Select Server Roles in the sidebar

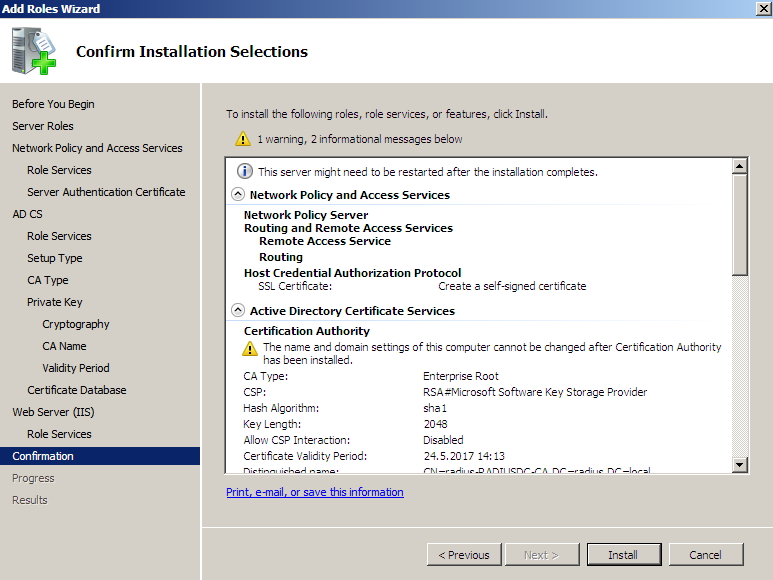click(43, 126)
